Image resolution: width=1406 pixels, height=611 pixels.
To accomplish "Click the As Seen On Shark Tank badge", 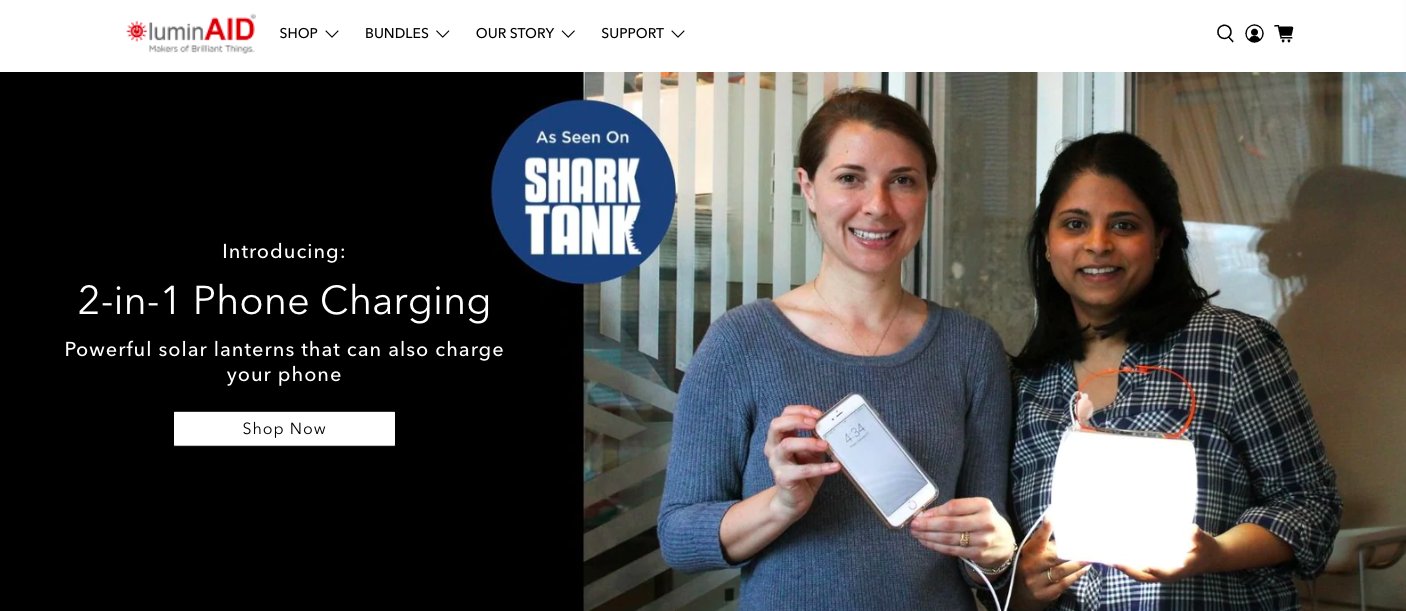I will pos(583,191).
